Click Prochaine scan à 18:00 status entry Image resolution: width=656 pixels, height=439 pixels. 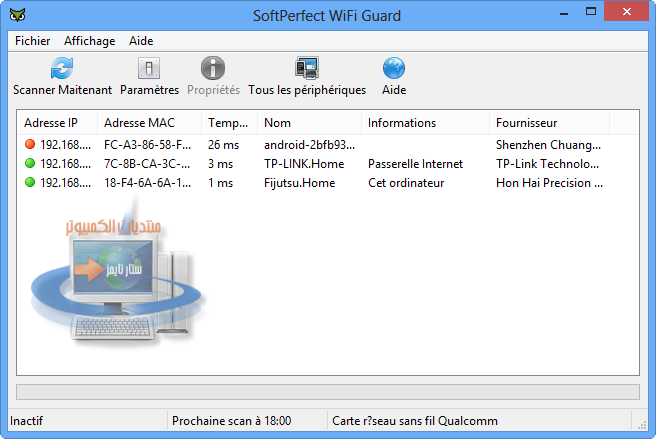point(231,421)
